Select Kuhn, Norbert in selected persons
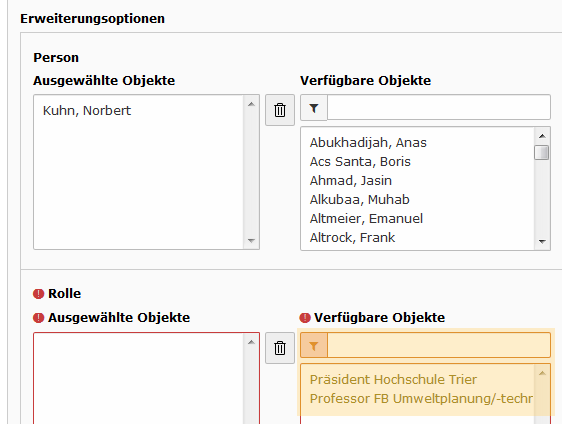 pos(87,110)
